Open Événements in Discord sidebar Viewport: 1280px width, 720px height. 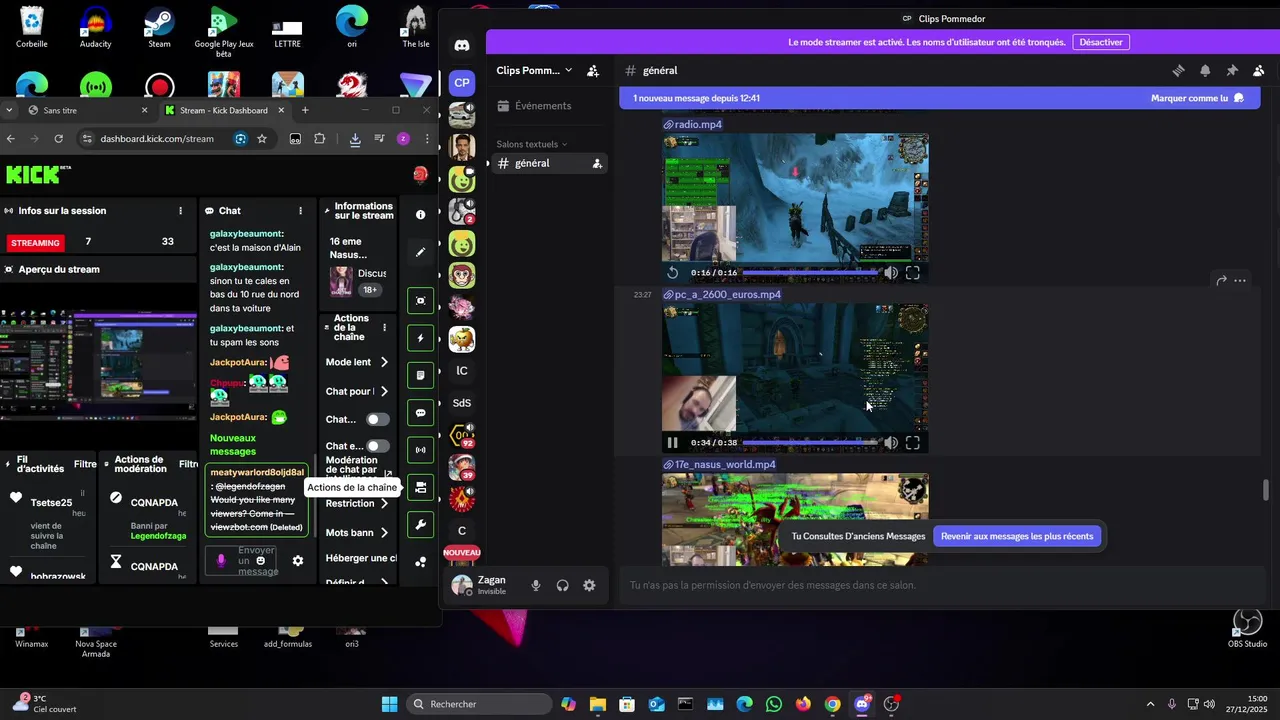click(549, 106)
